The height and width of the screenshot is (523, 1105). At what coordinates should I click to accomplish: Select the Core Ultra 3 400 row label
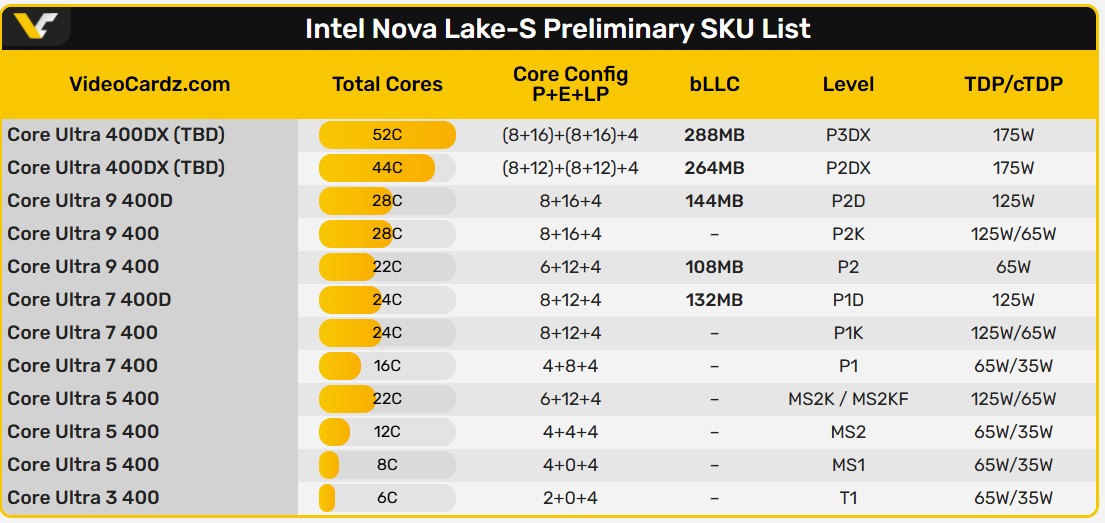[84, 498]
